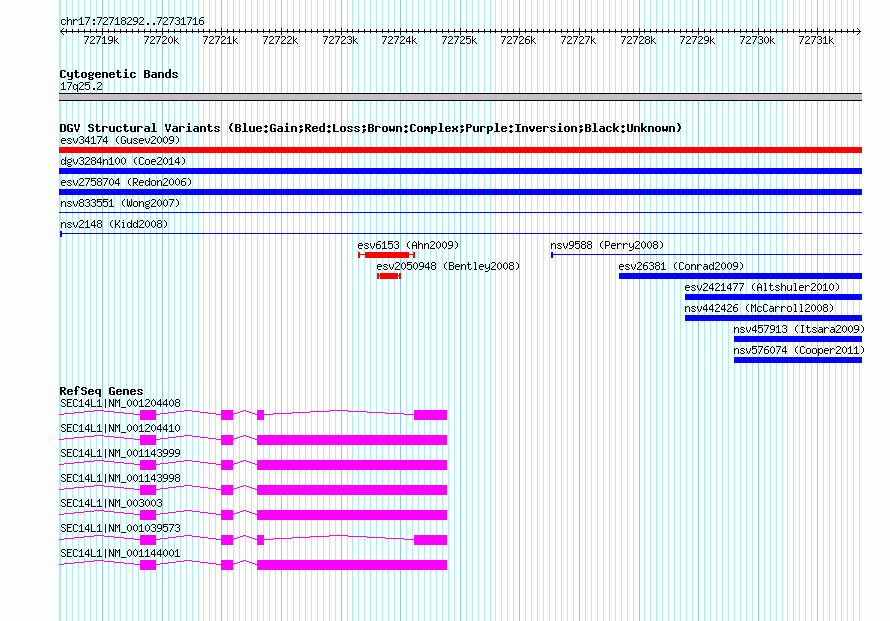Click the gray 17q25.2 cytogenetic band bar
This screenshot has width=890, height=621.
pyautogui.click(x=460, y=97)
